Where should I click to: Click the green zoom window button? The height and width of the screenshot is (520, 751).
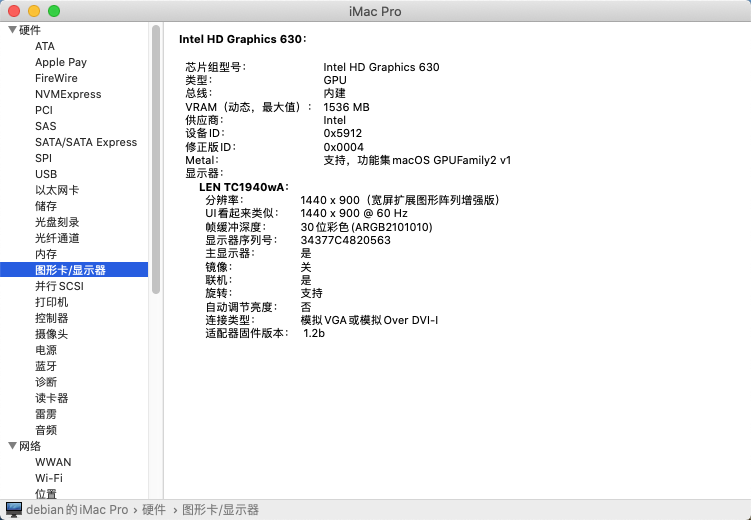pos(54,11)
